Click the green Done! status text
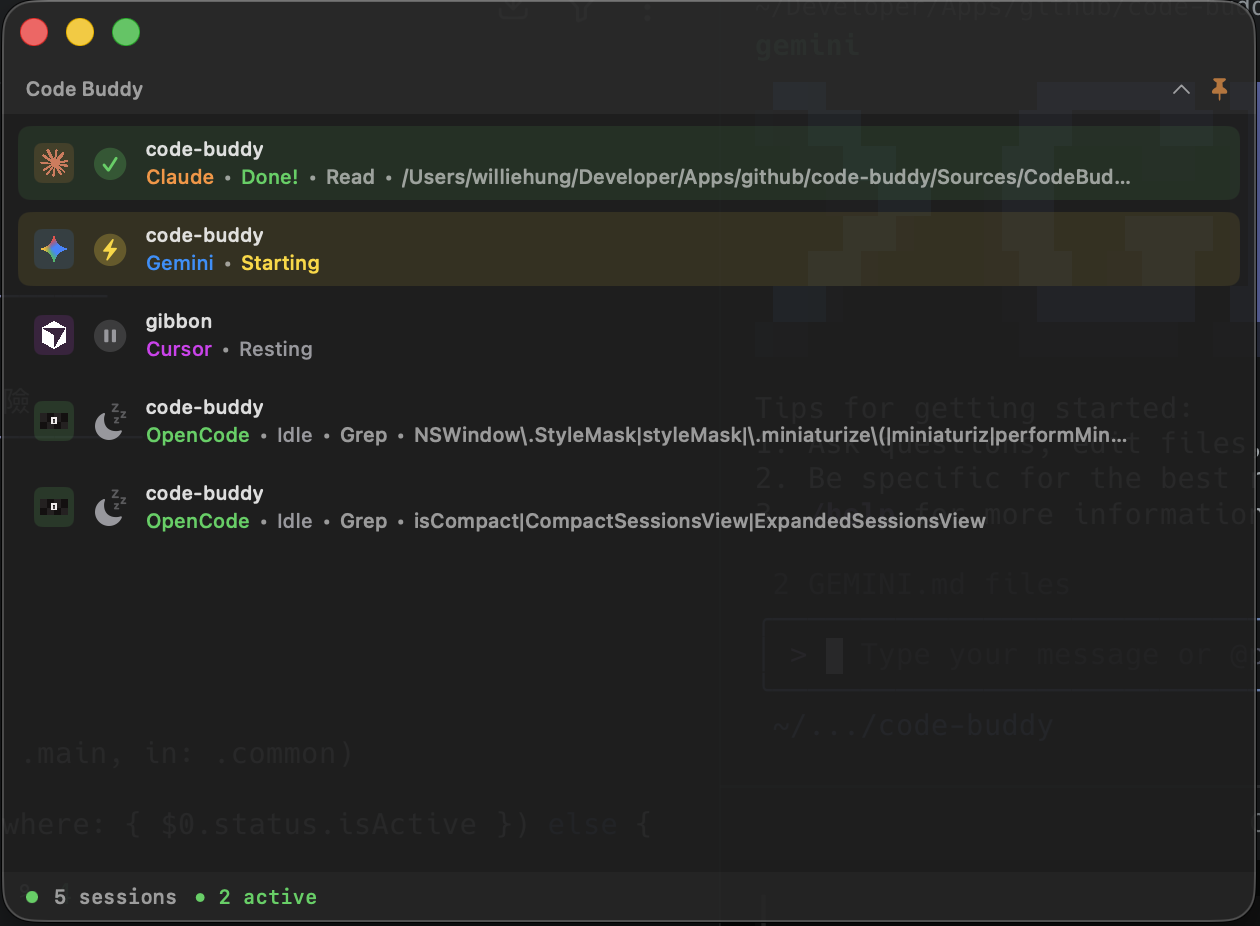The height and width of the screenshot is (926, 1260). [x=270, y=177]
